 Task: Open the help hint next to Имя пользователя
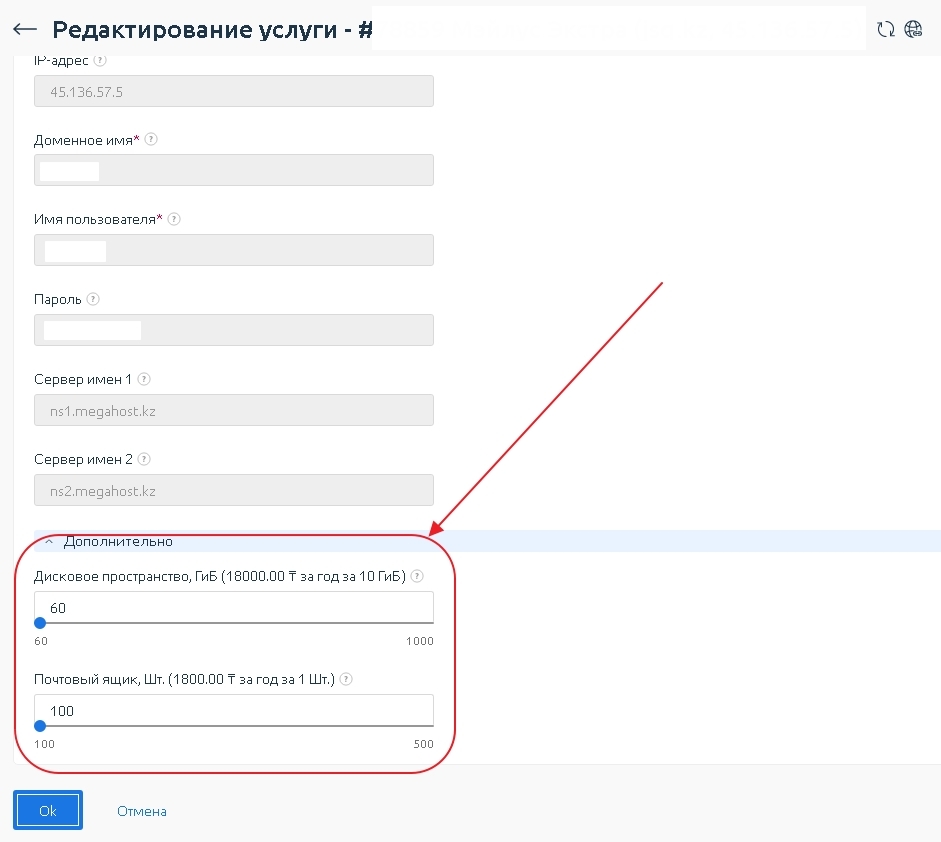click(x=174, y=219)
